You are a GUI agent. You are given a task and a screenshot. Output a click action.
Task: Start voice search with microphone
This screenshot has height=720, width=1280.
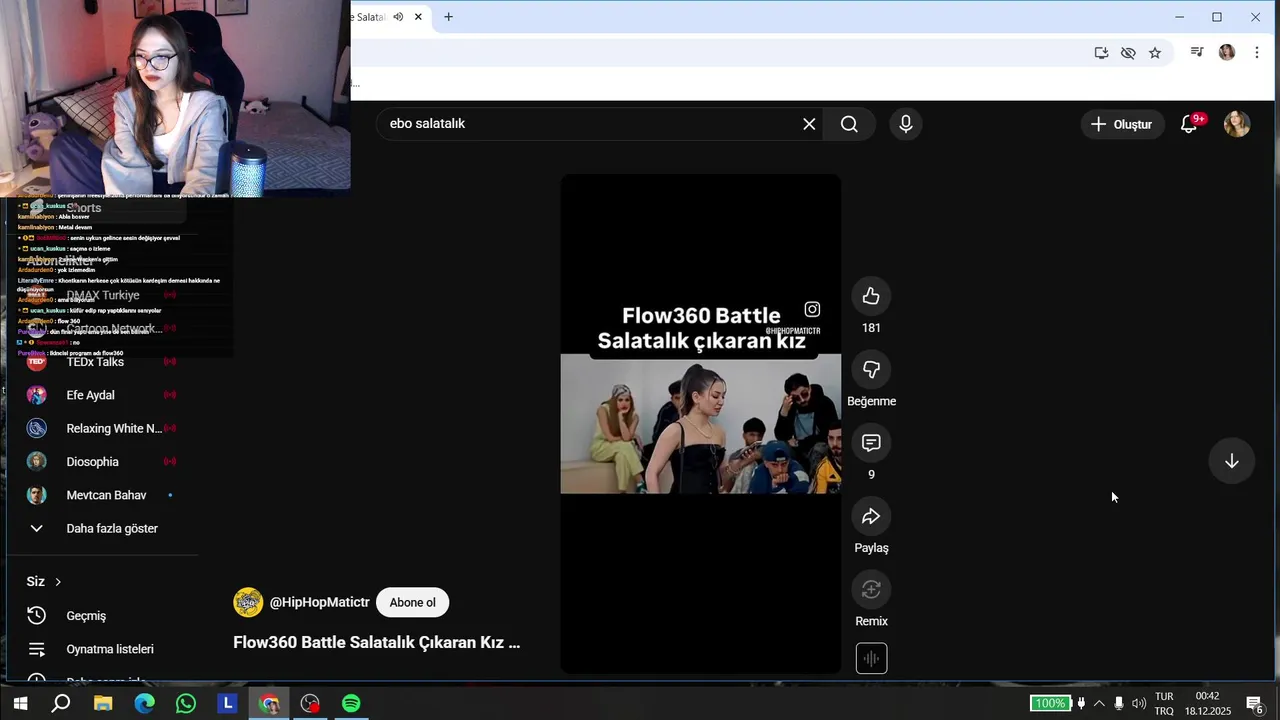[905, 124]
